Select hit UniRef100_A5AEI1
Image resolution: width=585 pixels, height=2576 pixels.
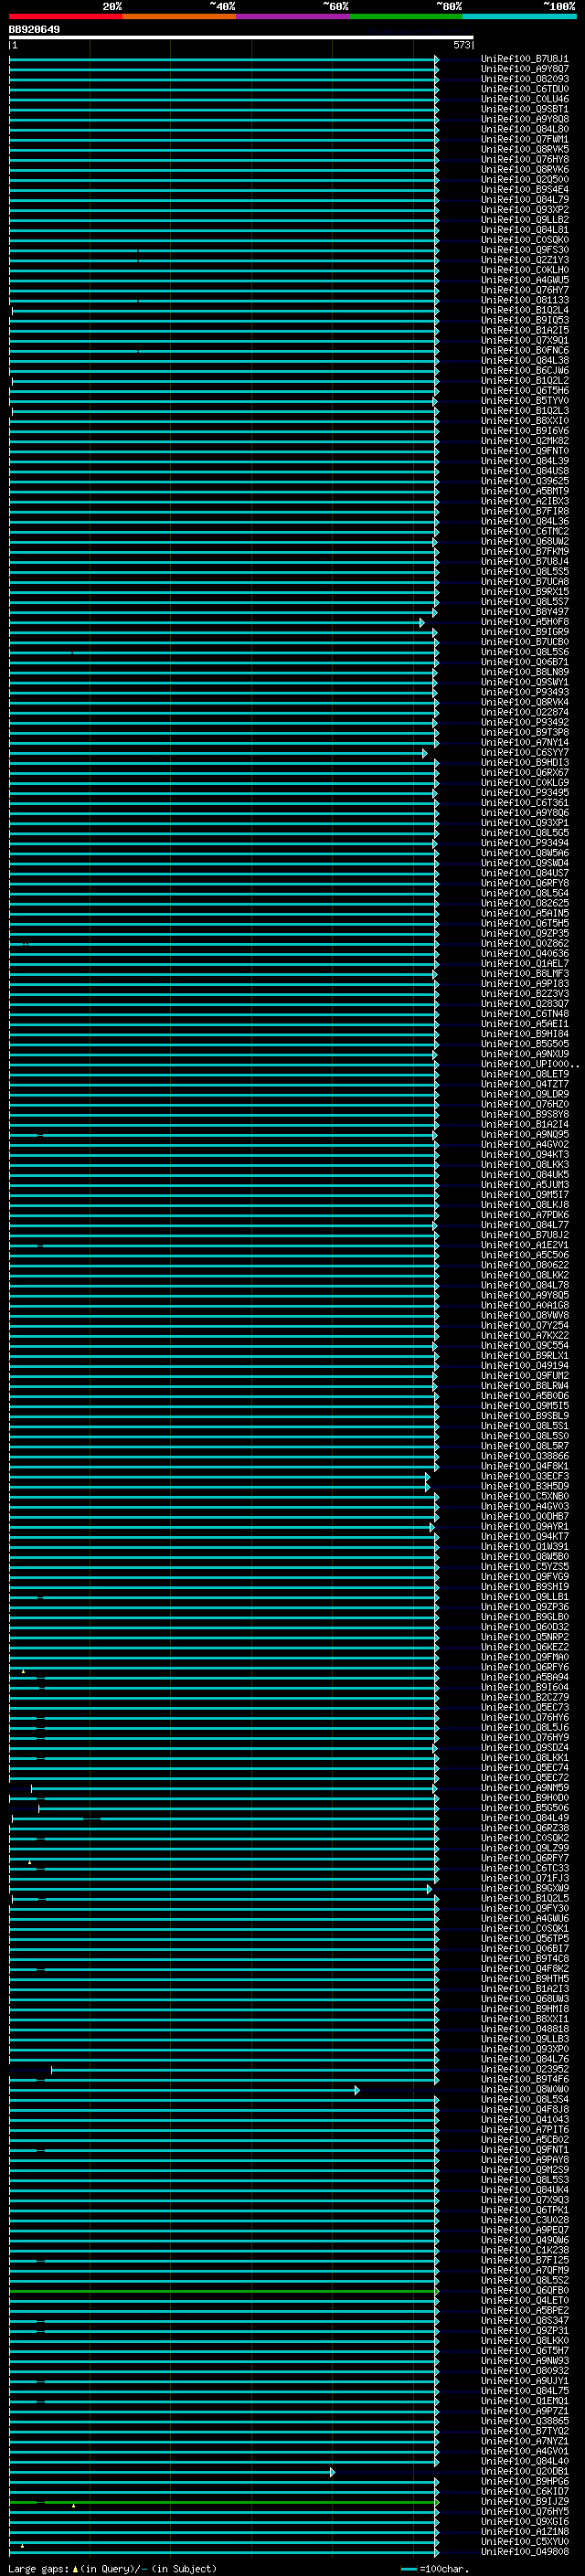(525, 1023)
